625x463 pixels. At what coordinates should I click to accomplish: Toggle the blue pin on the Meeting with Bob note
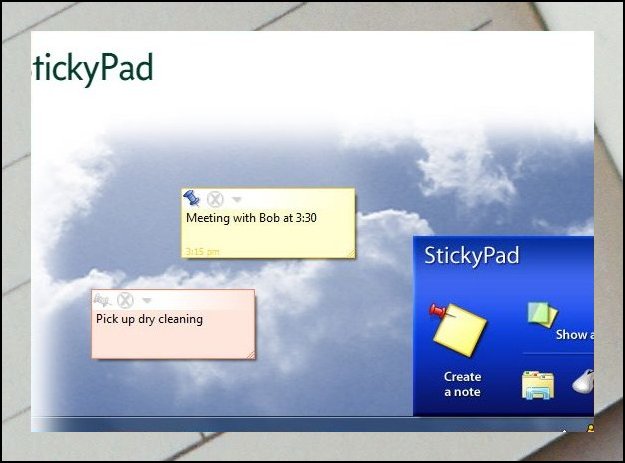pos(191,198)
